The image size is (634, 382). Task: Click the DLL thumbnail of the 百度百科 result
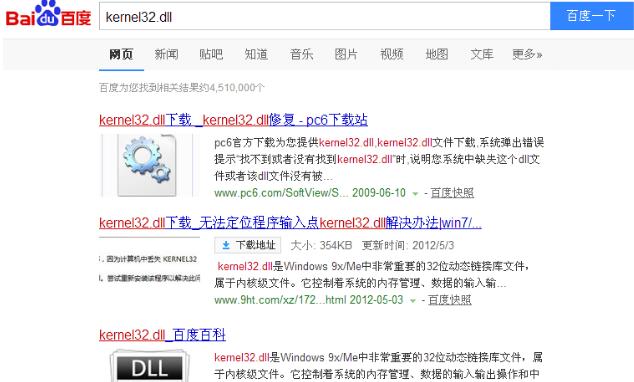click(150, 366)
